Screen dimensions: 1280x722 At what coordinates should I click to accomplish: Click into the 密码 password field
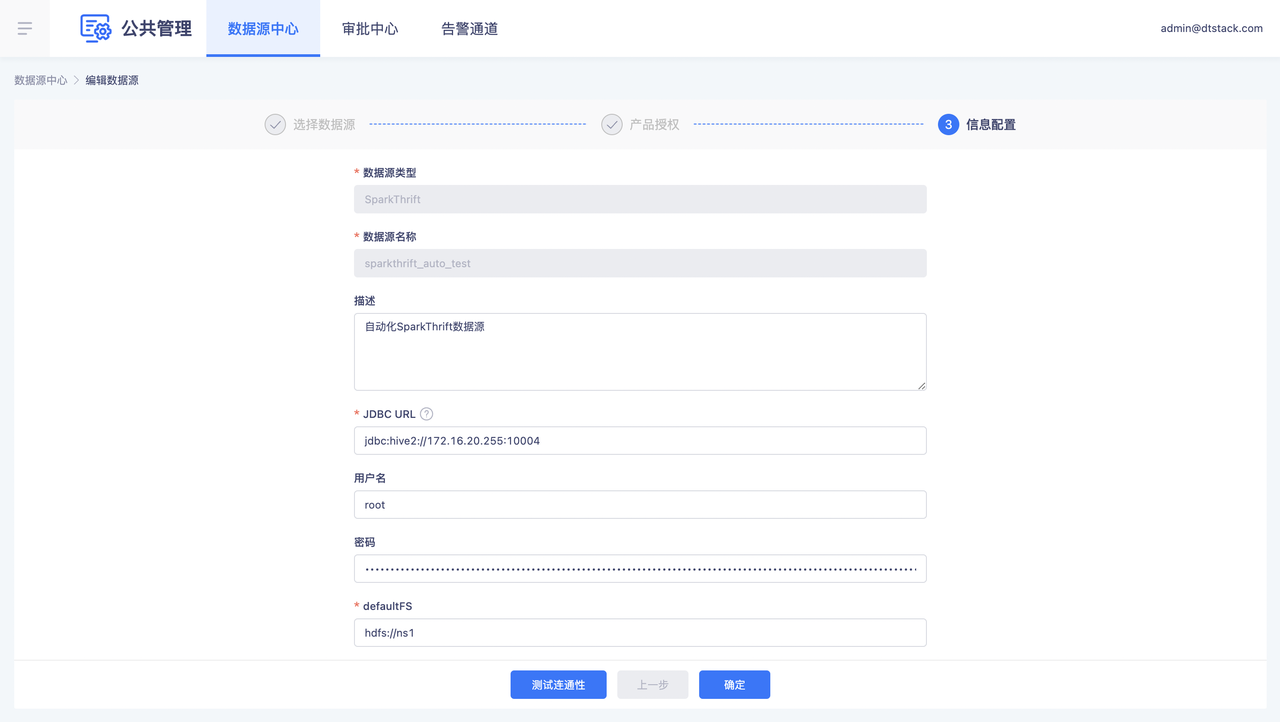click(640, 569)
